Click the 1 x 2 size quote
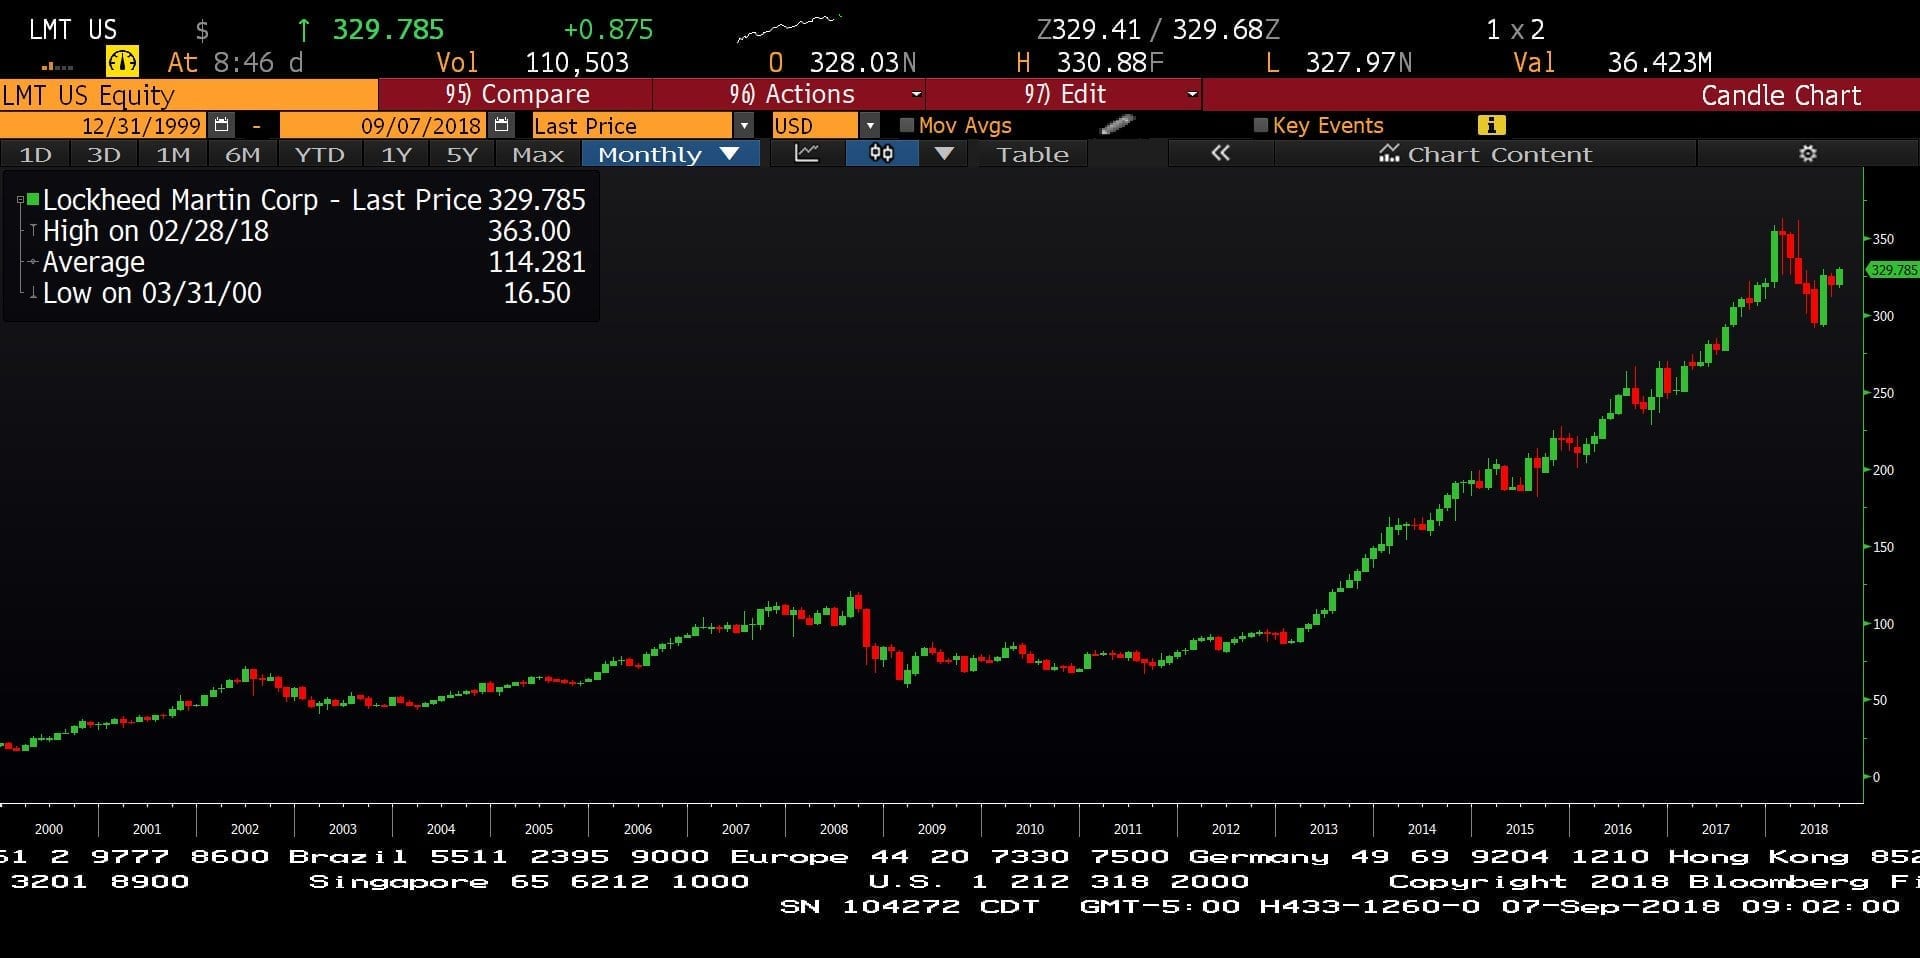 click(1515, 30)
